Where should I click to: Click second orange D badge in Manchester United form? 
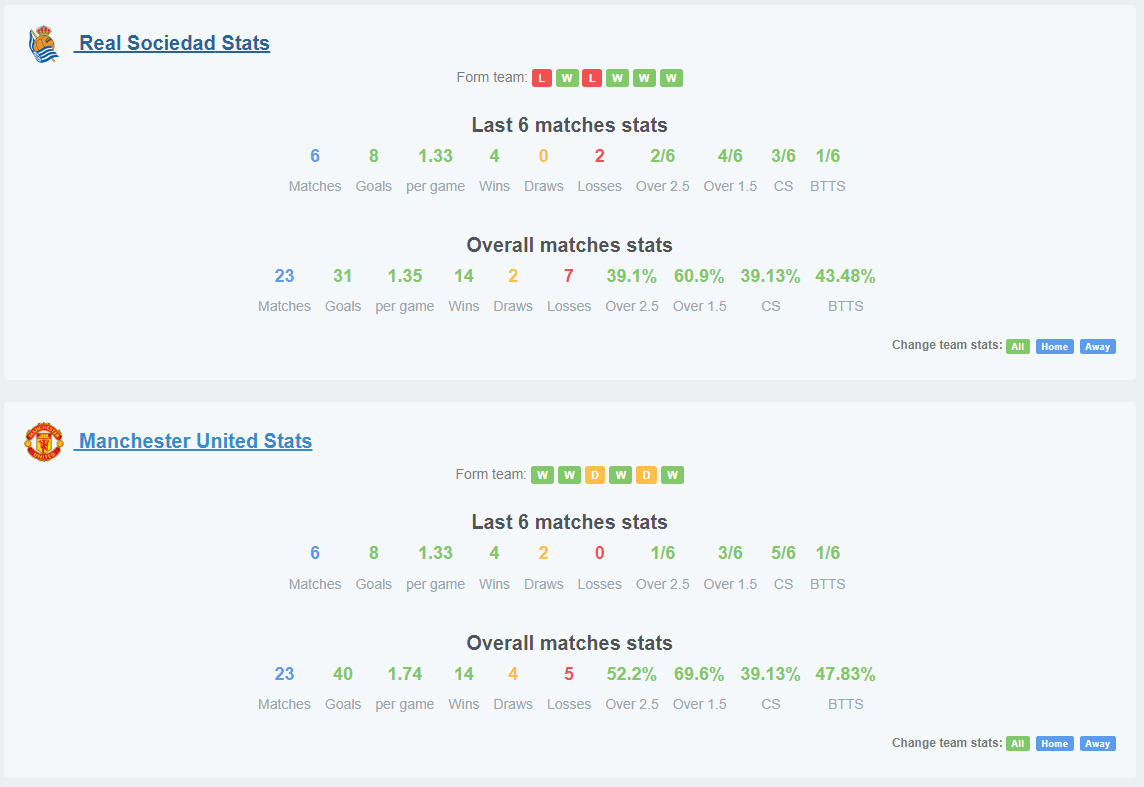click(646, 476)
